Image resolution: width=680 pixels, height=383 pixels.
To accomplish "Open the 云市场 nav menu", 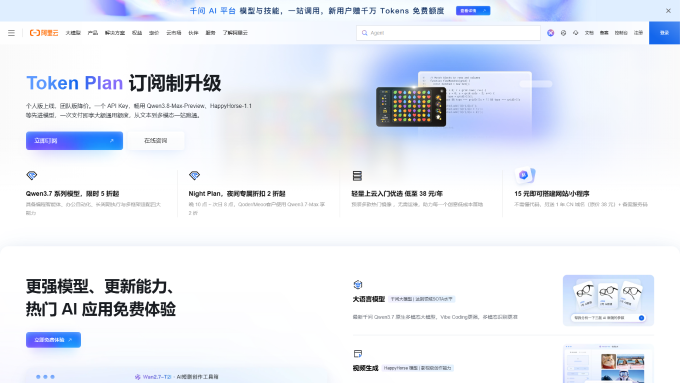I will 173,33.
